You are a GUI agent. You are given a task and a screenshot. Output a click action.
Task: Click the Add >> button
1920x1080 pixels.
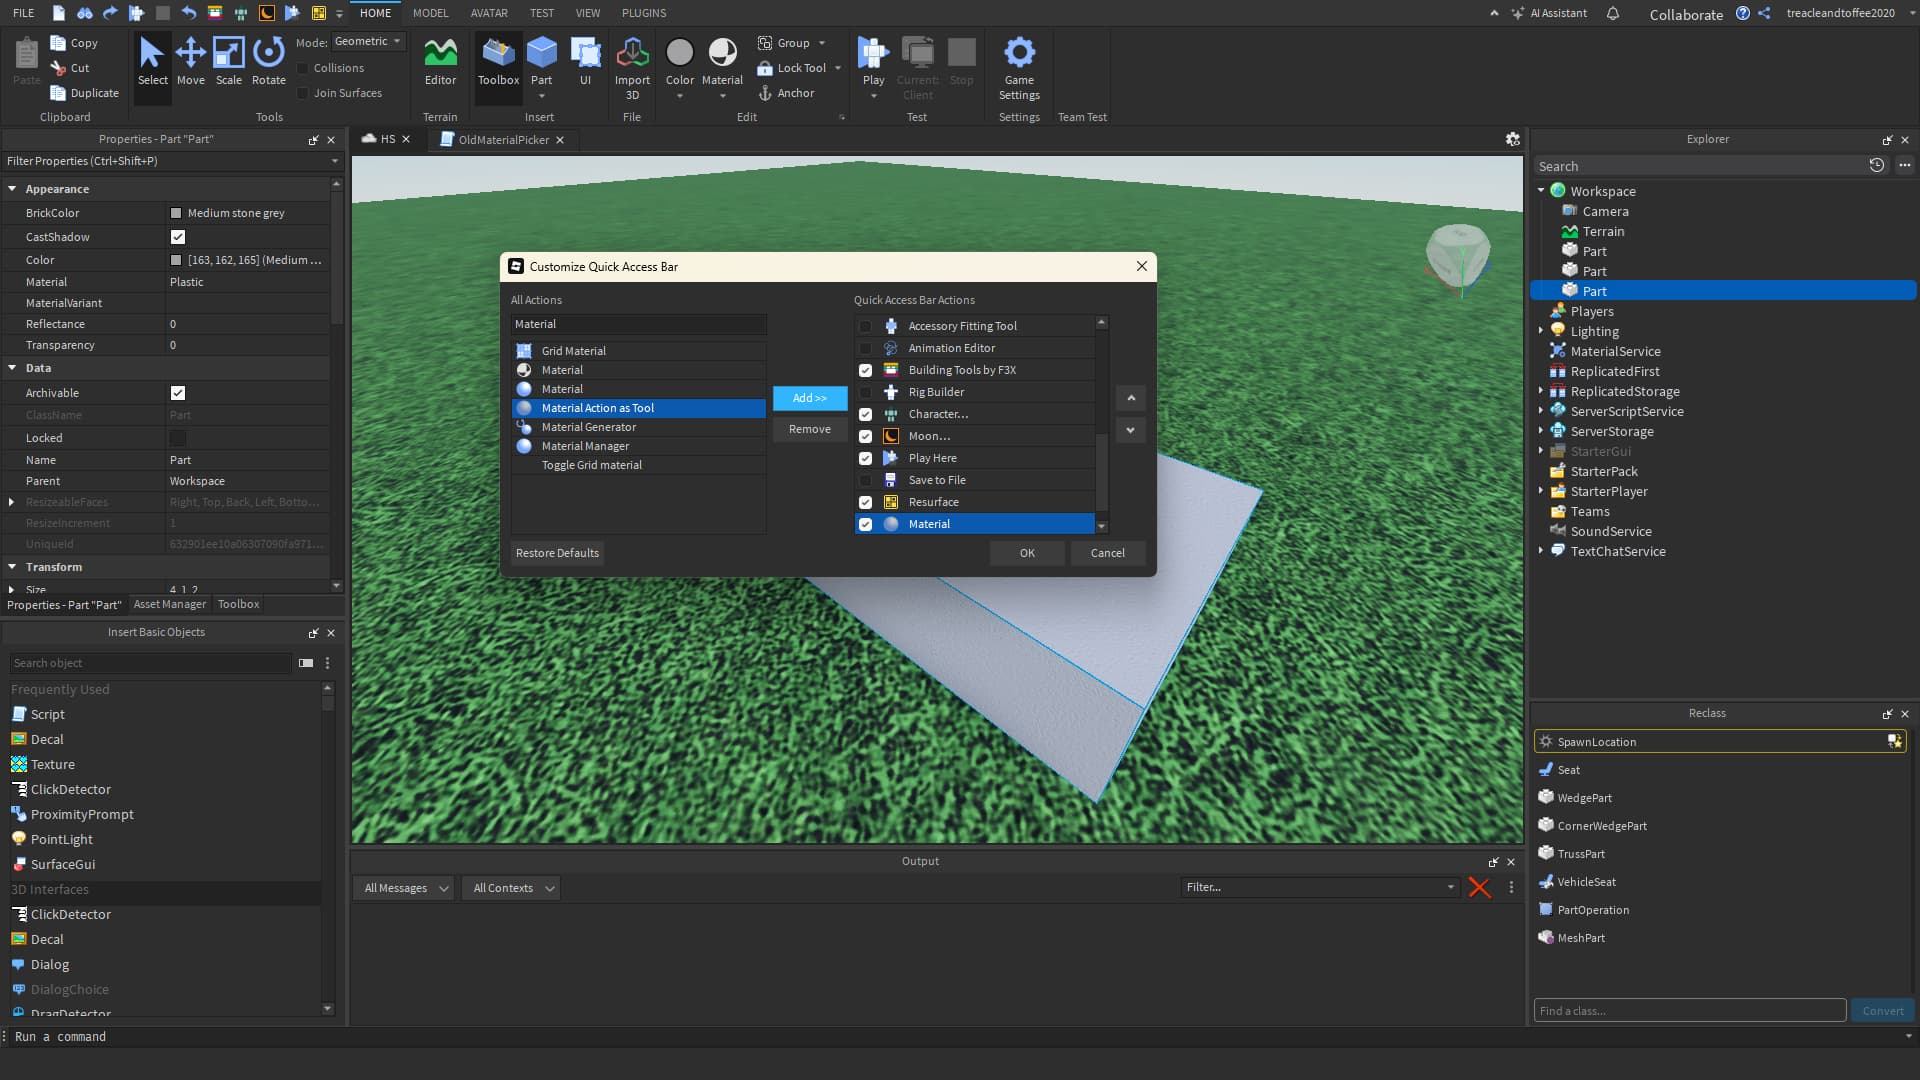pos(809,398)
